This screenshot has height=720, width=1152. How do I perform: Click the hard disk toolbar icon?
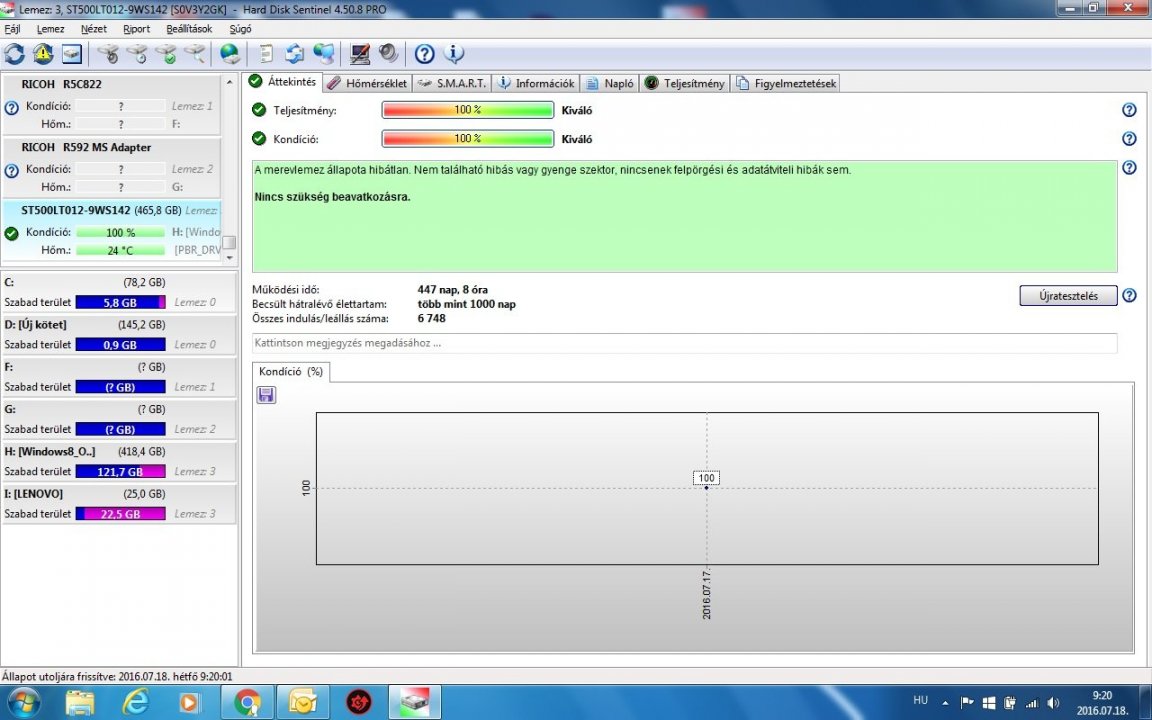point(71,54)
